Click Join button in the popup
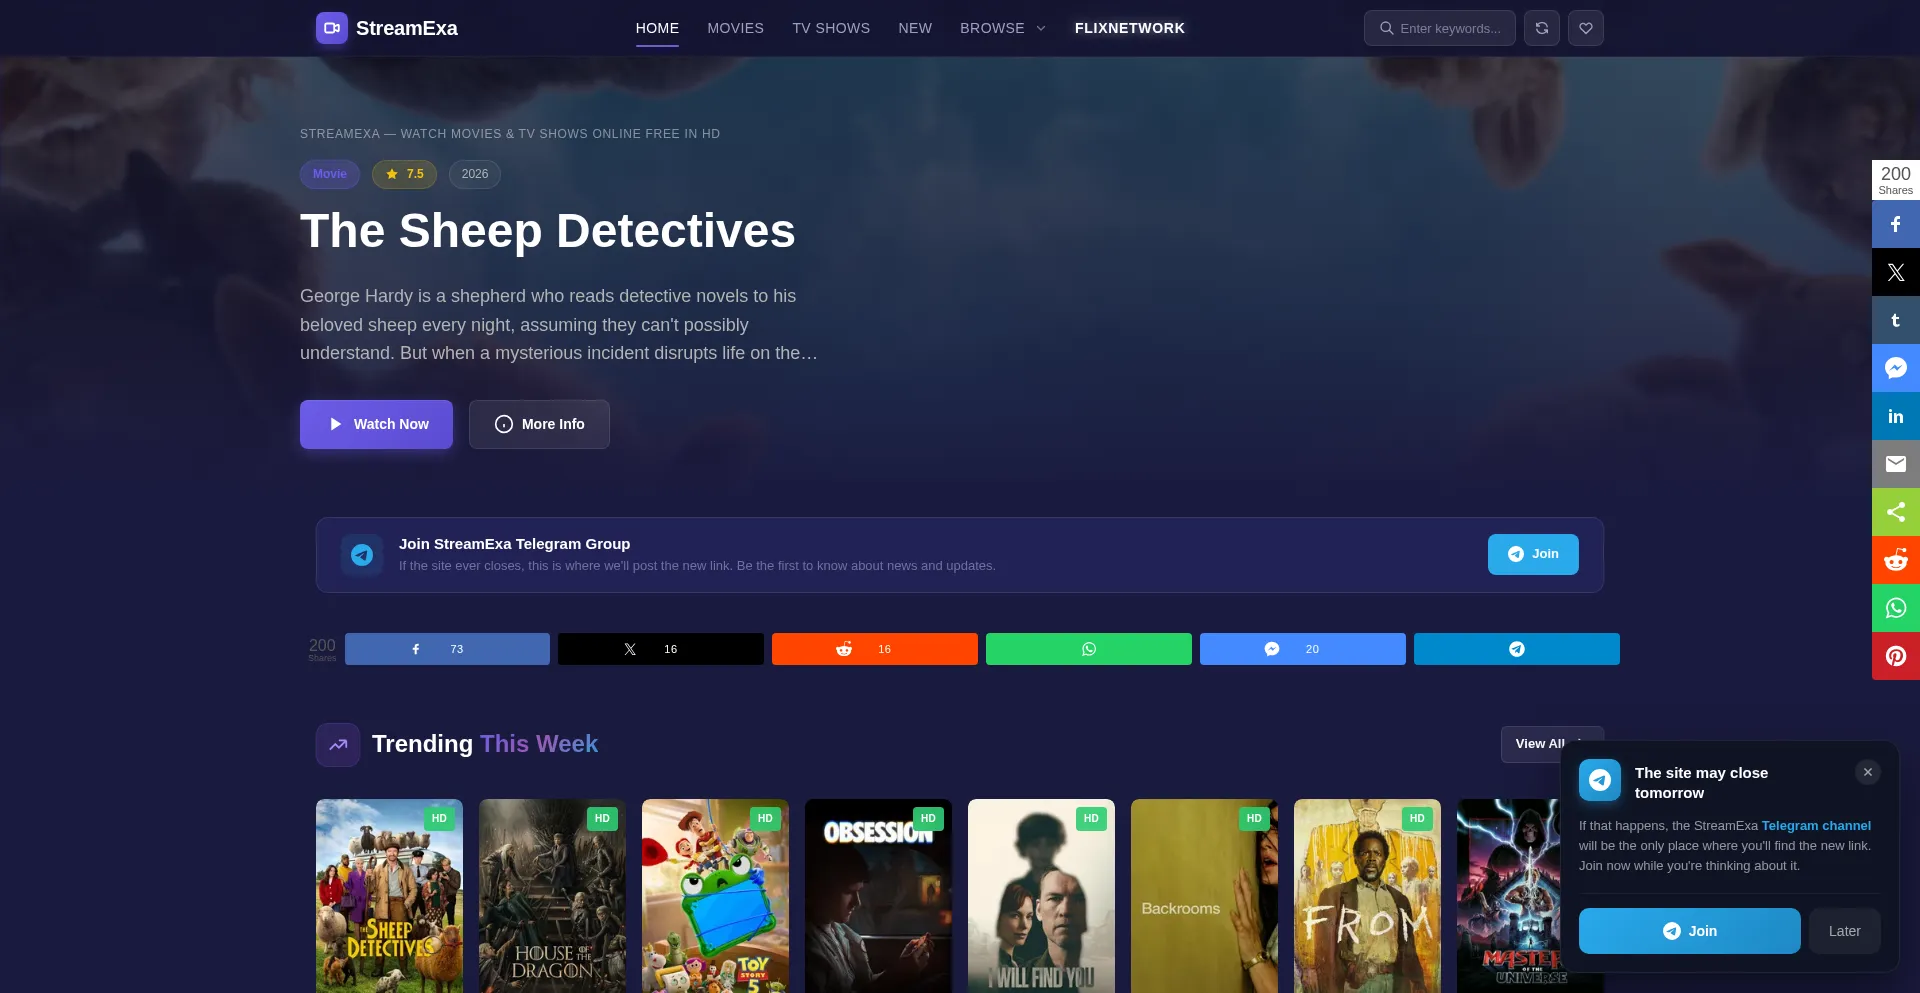The image size is (1920, 993). click(x=1690, y=931)
